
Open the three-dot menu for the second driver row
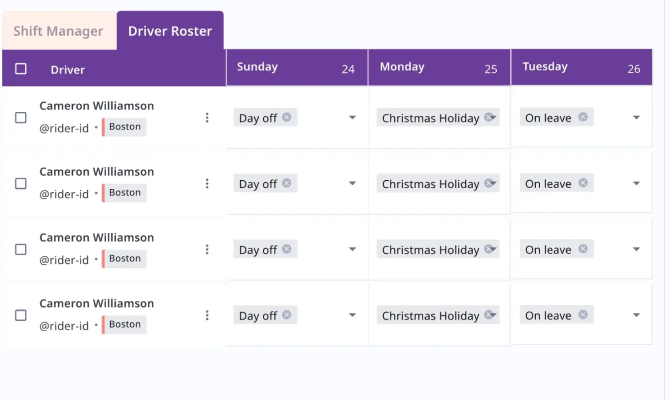207,184
